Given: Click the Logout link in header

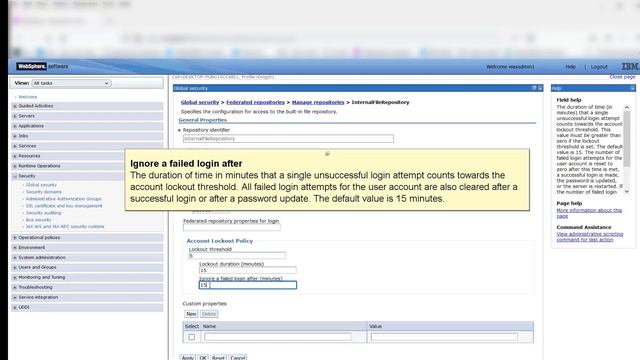Looking at the screenshot, I should (x=599, y=67).
